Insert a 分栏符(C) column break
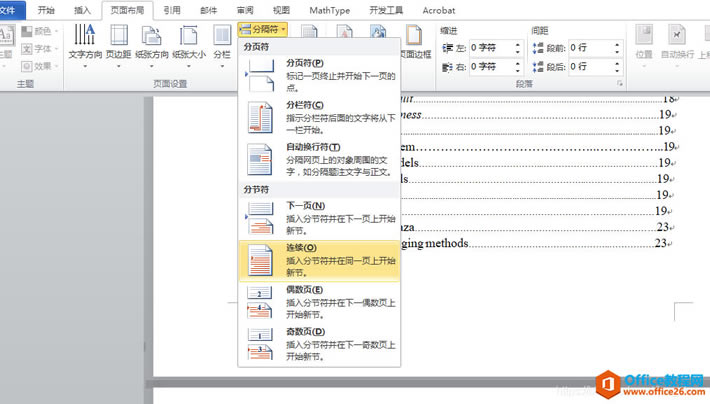 319,117
